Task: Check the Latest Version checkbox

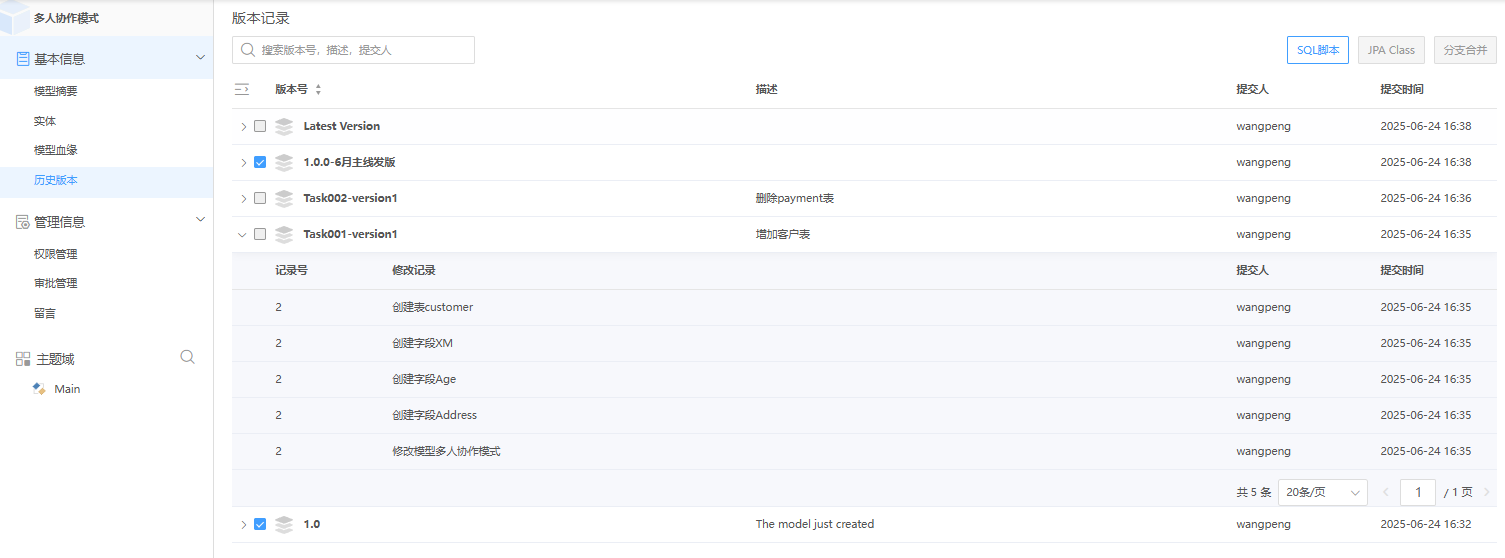Action: 260,126
